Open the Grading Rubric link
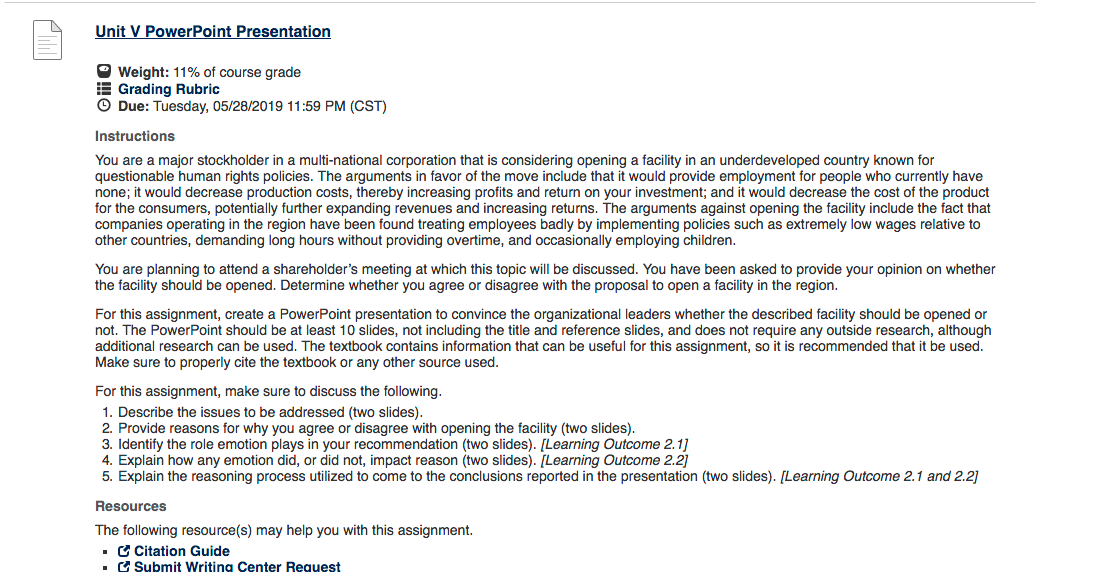 click(169, 89)
